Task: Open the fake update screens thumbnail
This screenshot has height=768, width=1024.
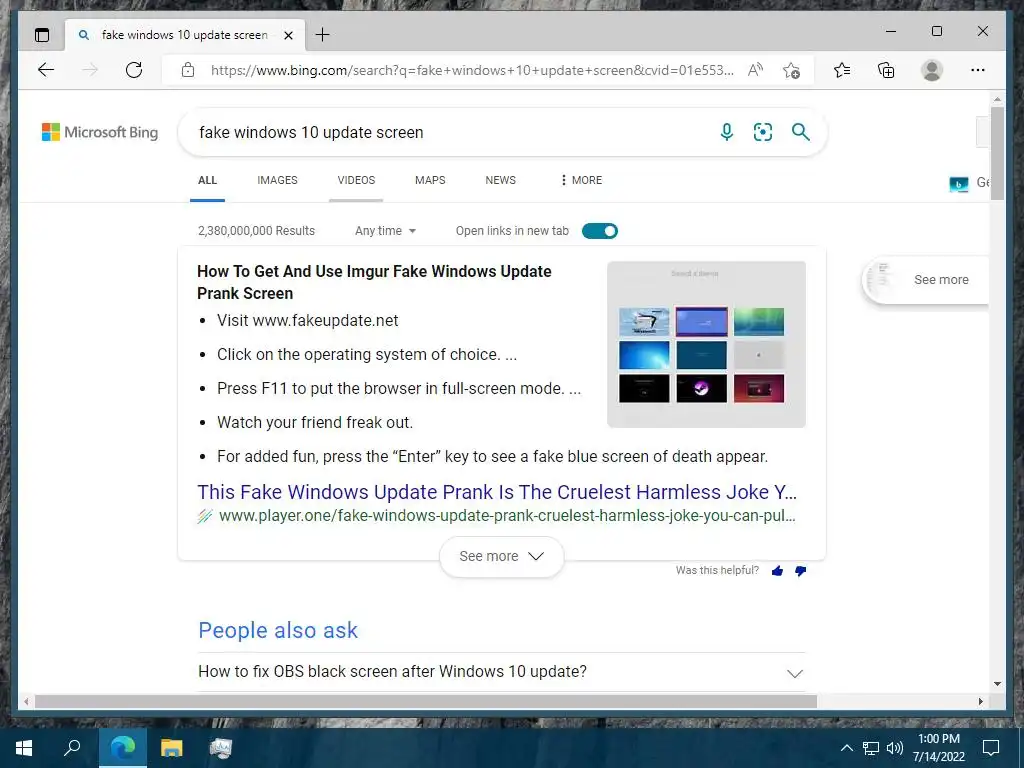Action: [706, 344]
